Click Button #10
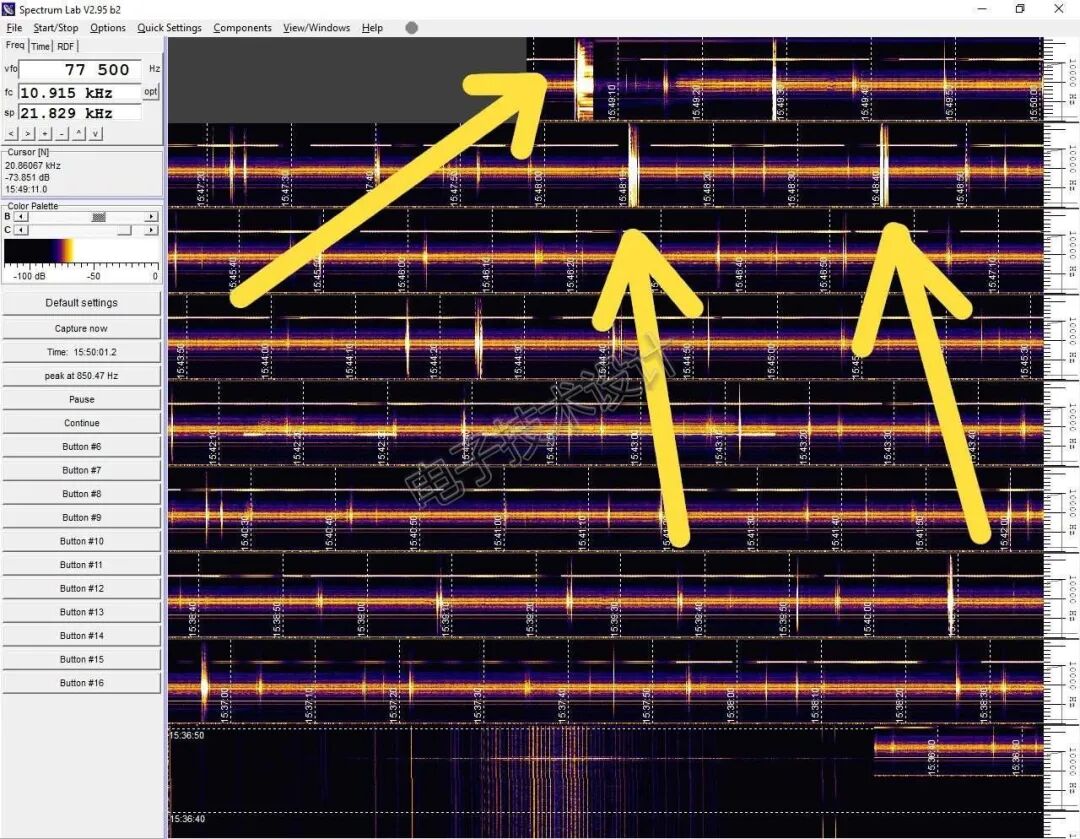 tap(81, 541)
